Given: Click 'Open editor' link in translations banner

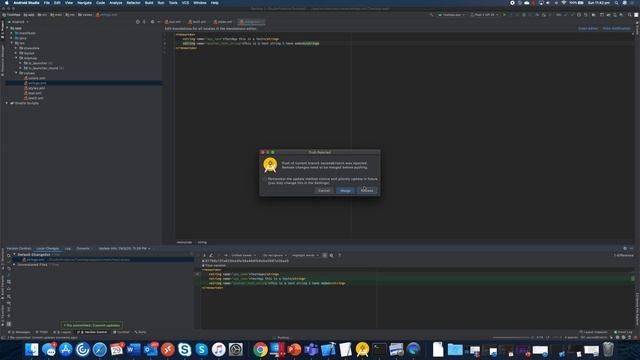Looking at the screenshot, I should tap(588, 29).
